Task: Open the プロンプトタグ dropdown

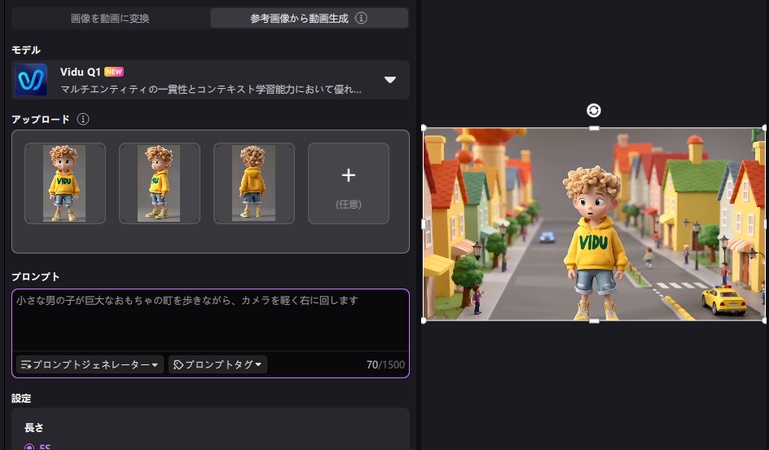Action: pyautogui.click(x=217, y=365)
